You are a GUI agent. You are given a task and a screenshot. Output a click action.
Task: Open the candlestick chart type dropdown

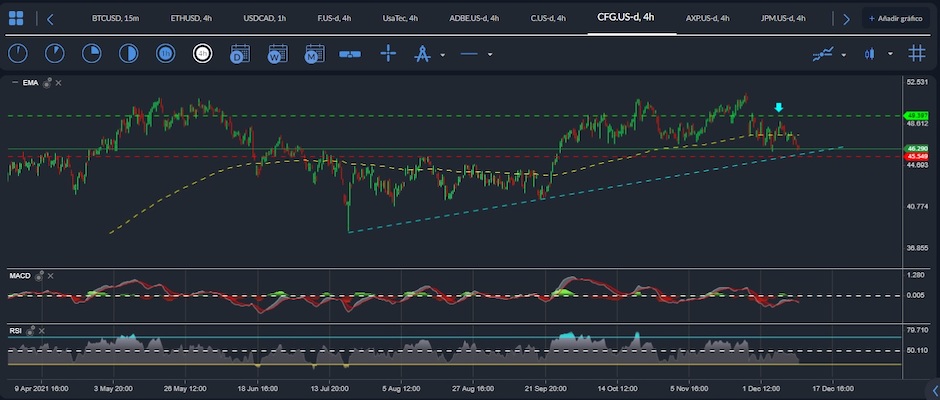click(x=890, y=55)
